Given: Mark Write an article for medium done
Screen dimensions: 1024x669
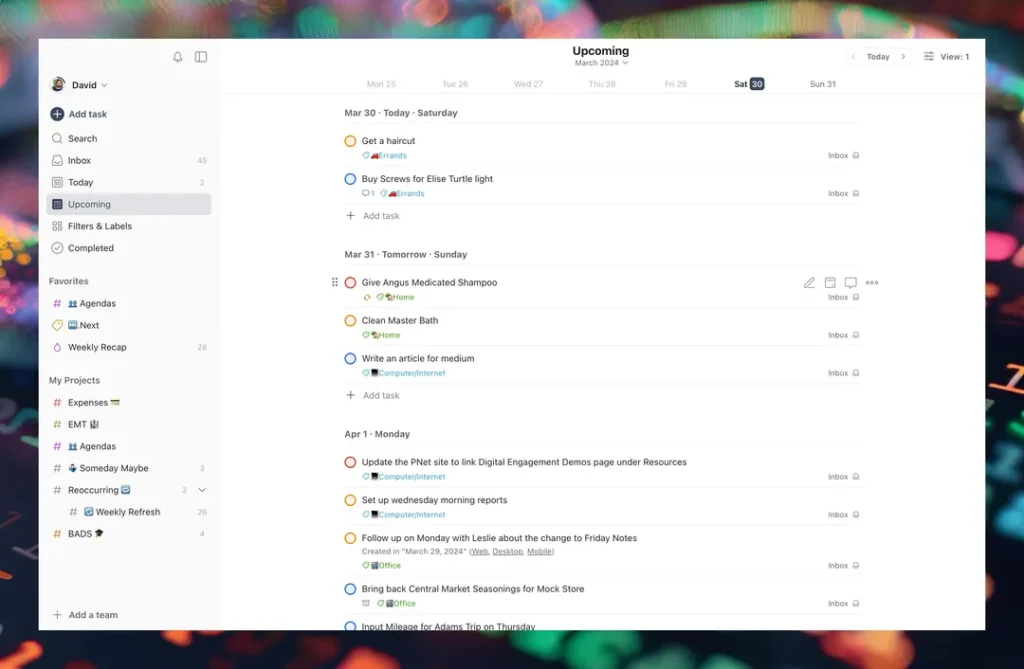Looking at the screenshot, I should pos(350,359).
